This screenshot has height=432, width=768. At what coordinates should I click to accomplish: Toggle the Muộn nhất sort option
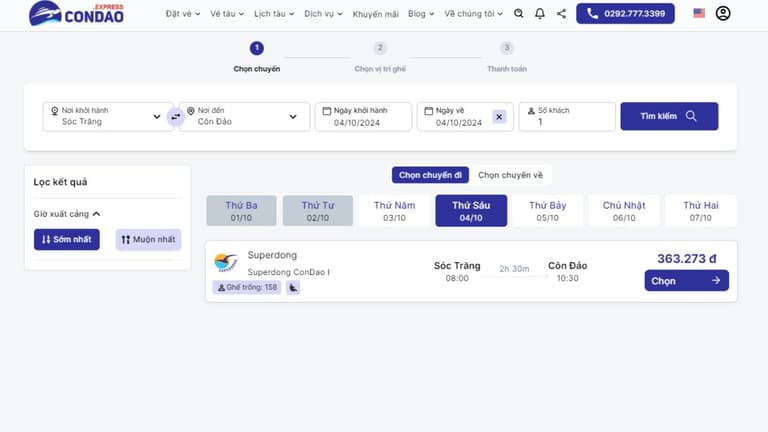pos(148,240)
